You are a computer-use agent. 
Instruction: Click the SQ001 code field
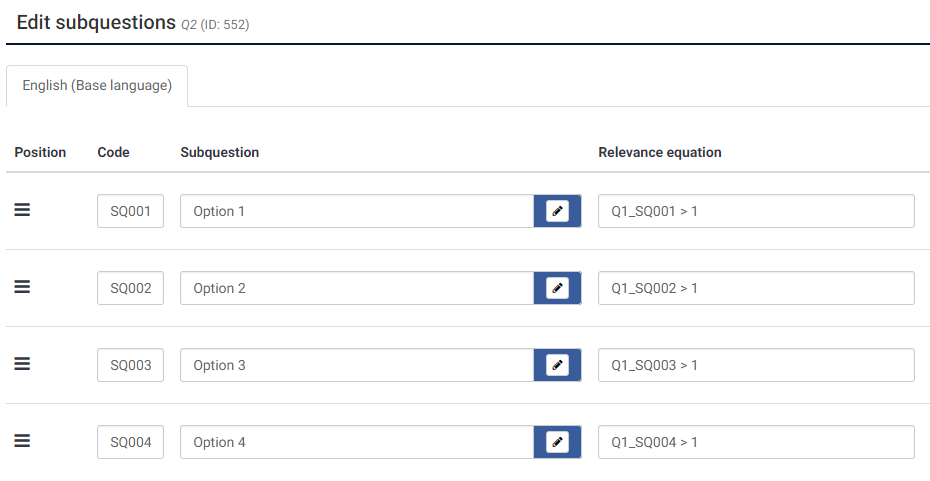coord(130,211)
